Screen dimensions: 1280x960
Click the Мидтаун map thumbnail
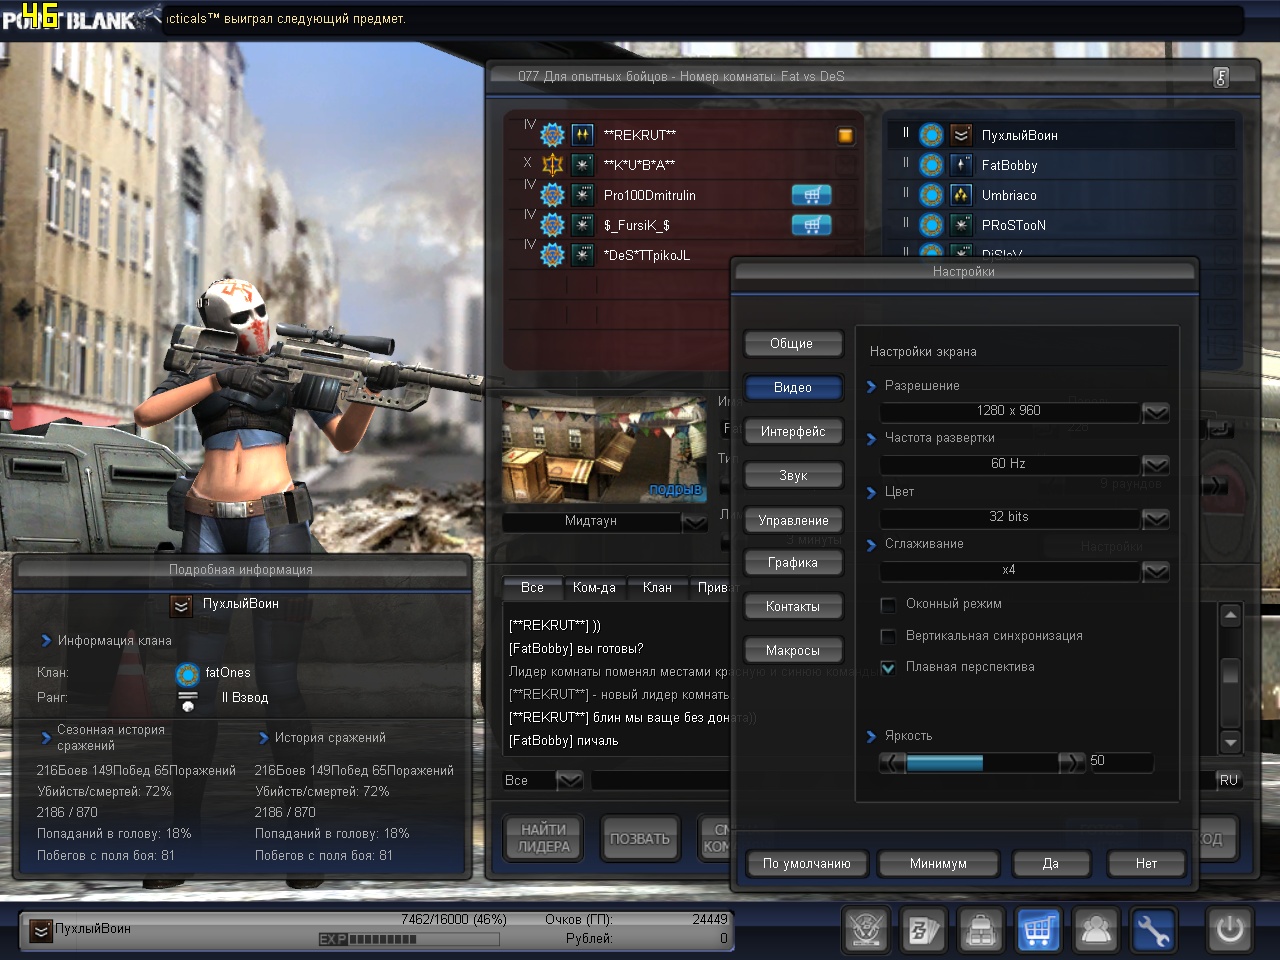coord(604,450)
